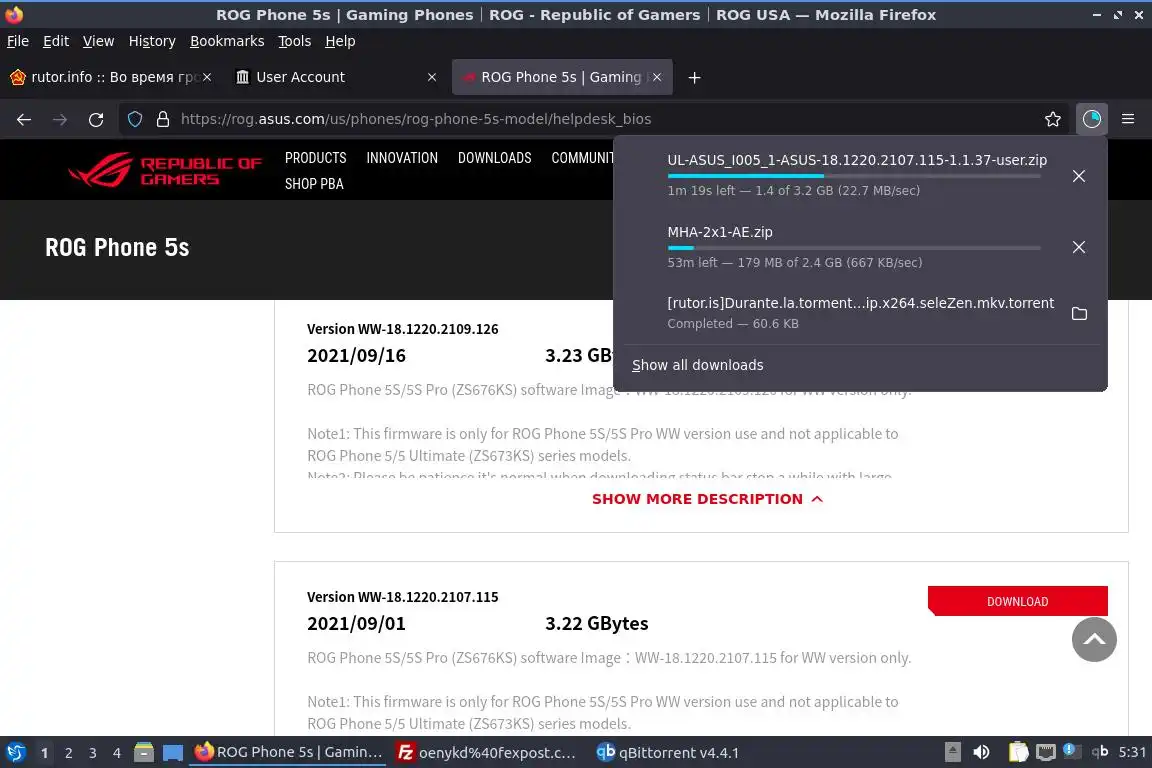Open the file manager taskbar launcher

pos(144,753)
